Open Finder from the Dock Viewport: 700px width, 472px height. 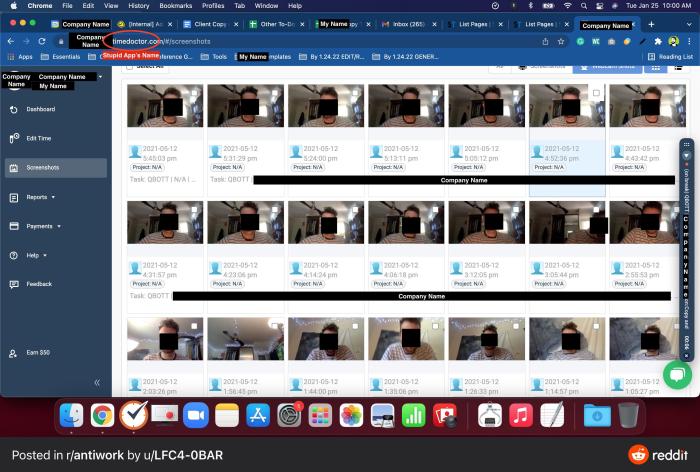pos(71,415)
